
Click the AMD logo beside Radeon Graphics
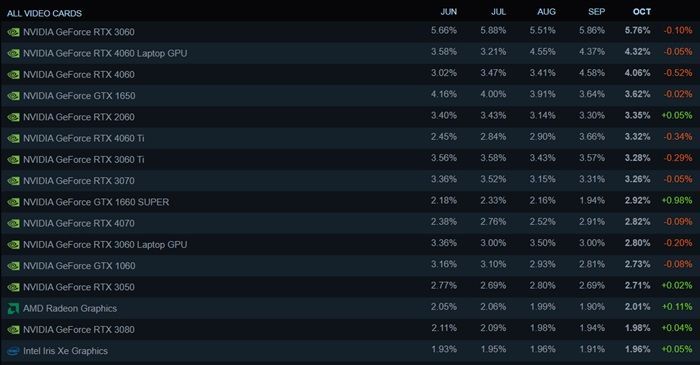13,308
